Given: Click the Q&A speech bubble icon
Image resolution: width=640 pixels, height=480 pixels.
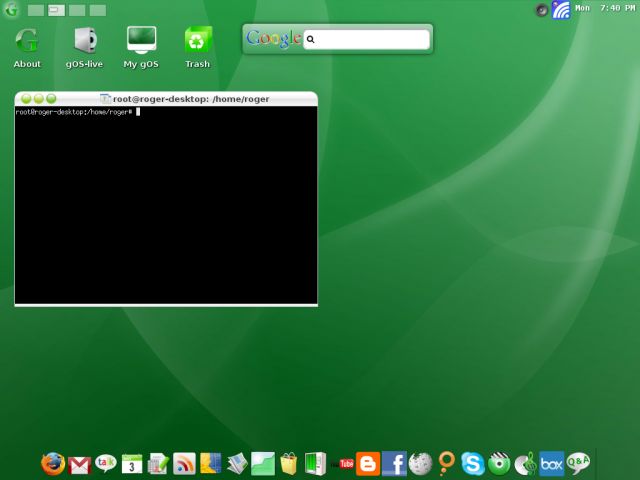Looking at the screenshot, I should coord(578,463).
